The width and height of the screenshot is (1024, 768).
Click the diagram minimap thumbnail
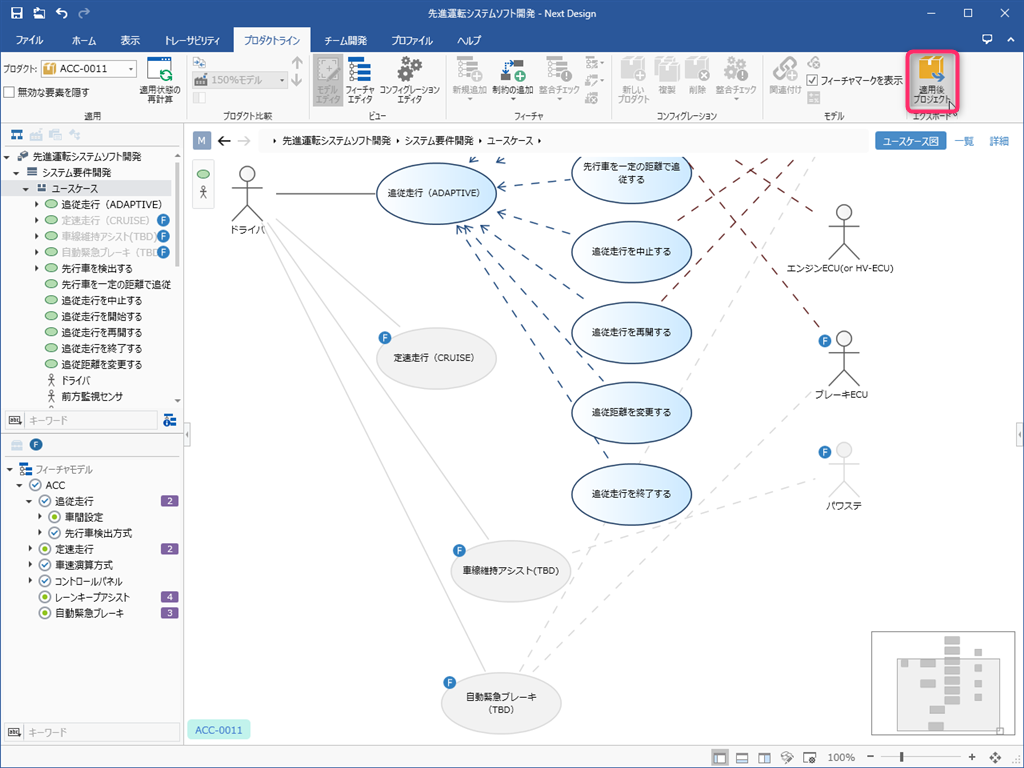click(x=938, y=682)
